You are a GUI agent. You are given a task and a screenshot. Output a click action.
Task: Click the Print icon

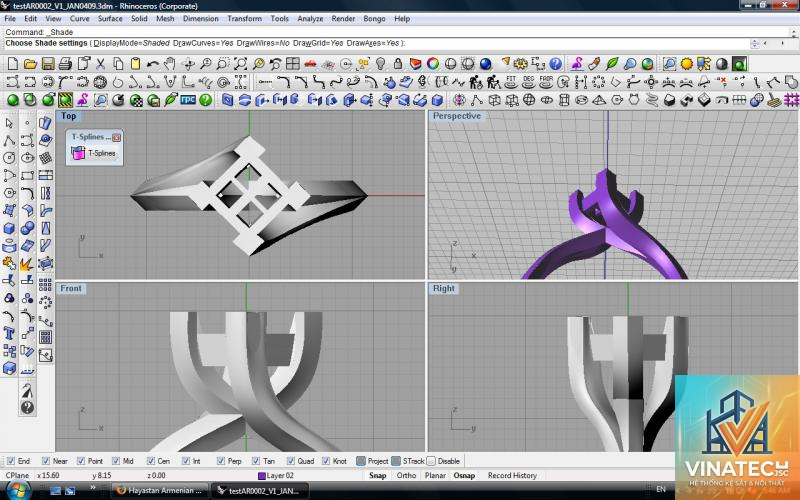point(65,64)
